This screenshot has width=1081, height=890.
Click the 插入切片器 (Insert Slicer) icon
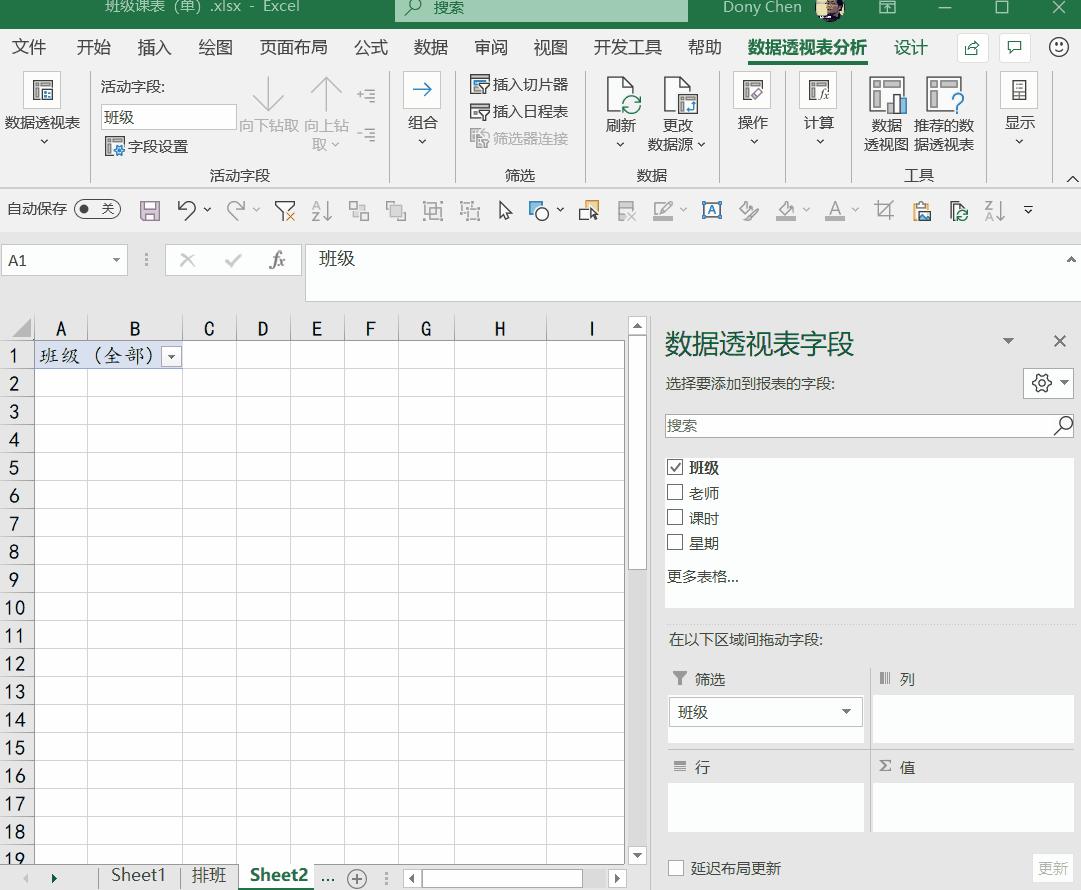click(x=480, y=85)
